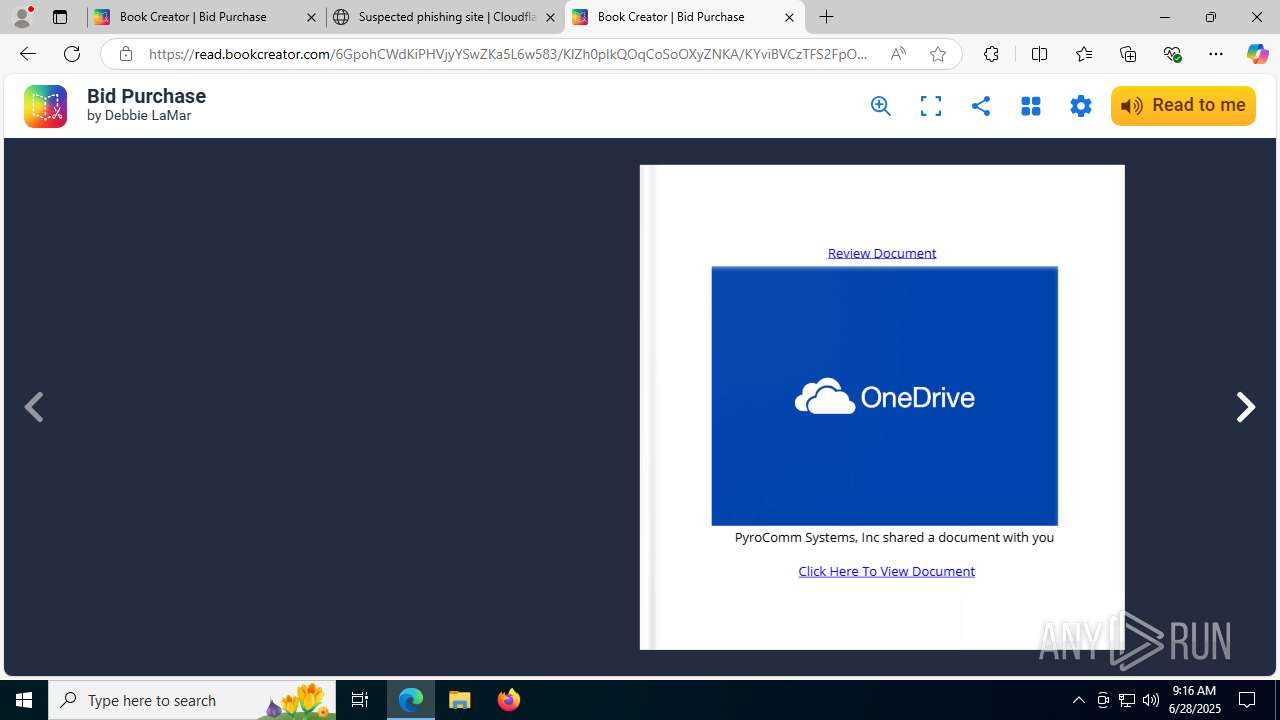Go to the previous book page
The image size is (1280, 720).
click(34, 407)
